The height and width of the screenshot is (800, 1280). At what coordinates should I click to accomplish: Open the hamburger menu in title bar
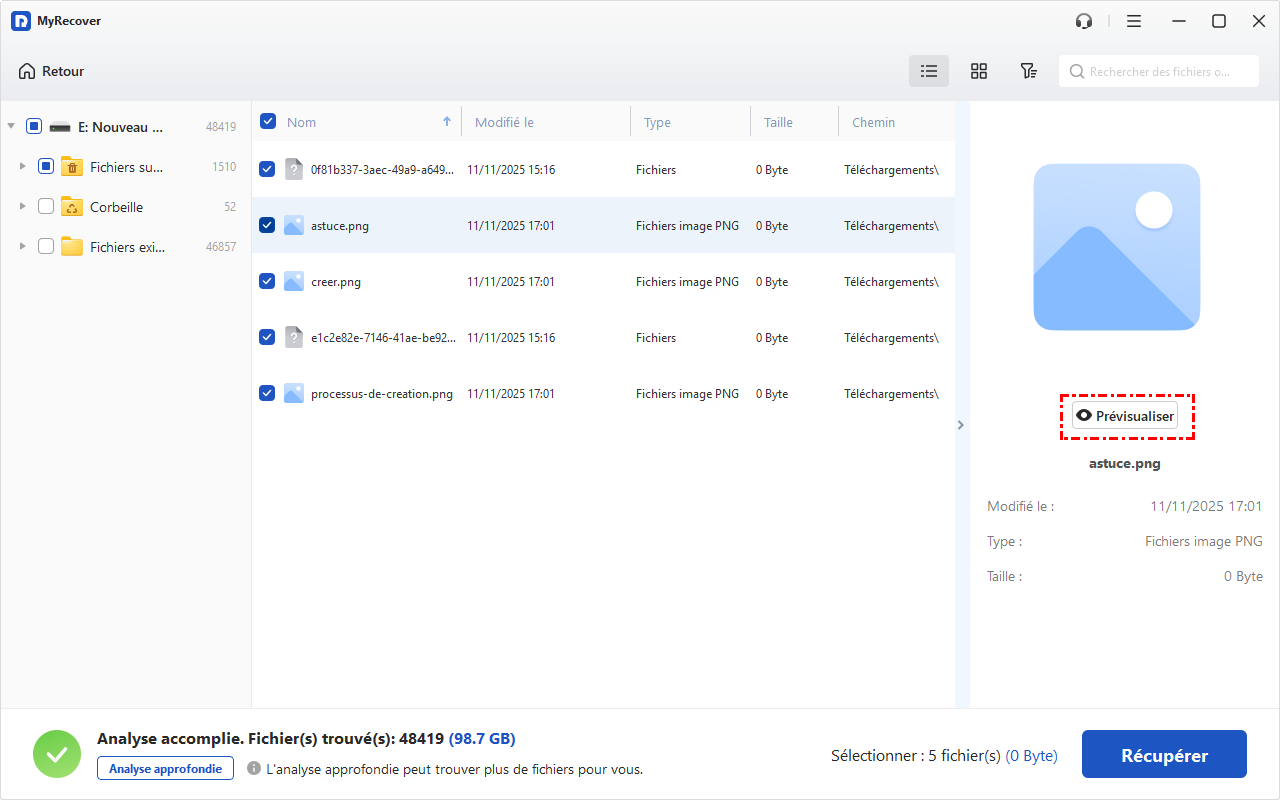click(1134, 21)
